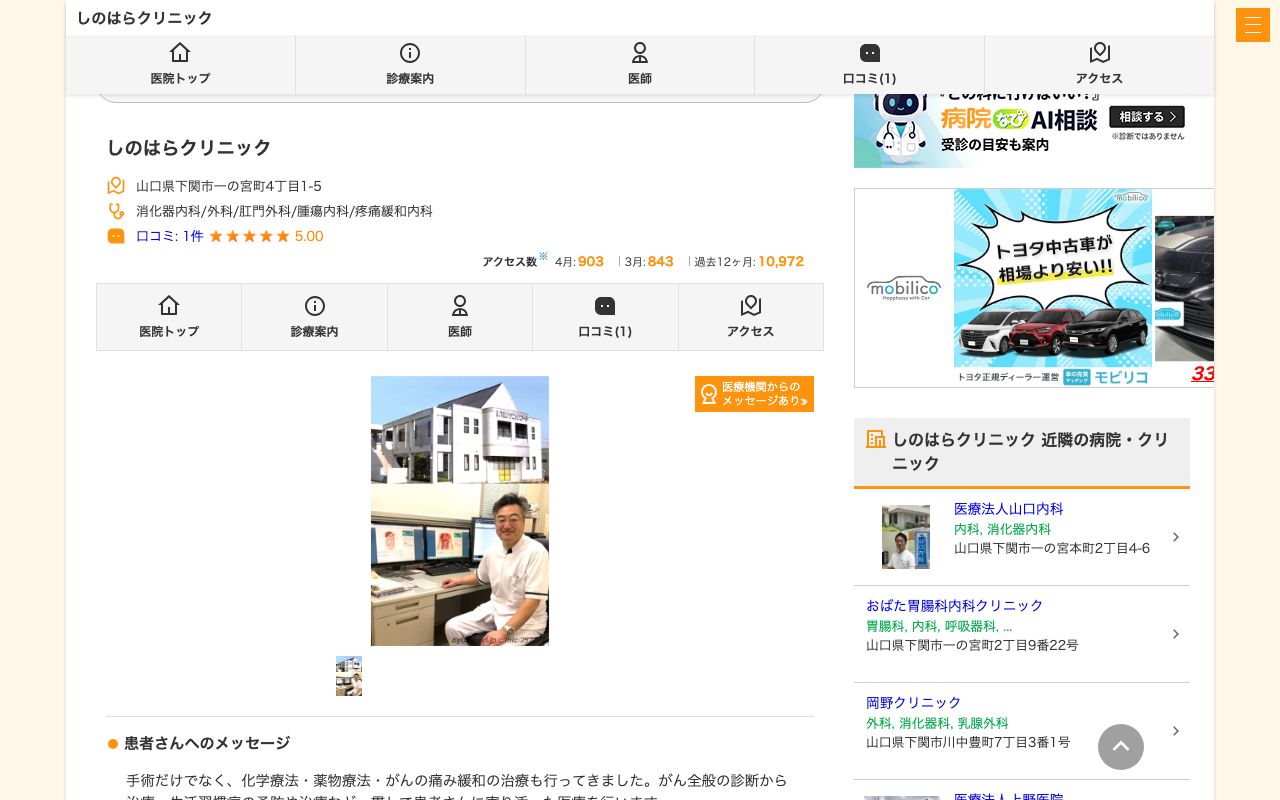Open 口コミ: 1件 review link
1280x800 pixels.
coord(170,236)
